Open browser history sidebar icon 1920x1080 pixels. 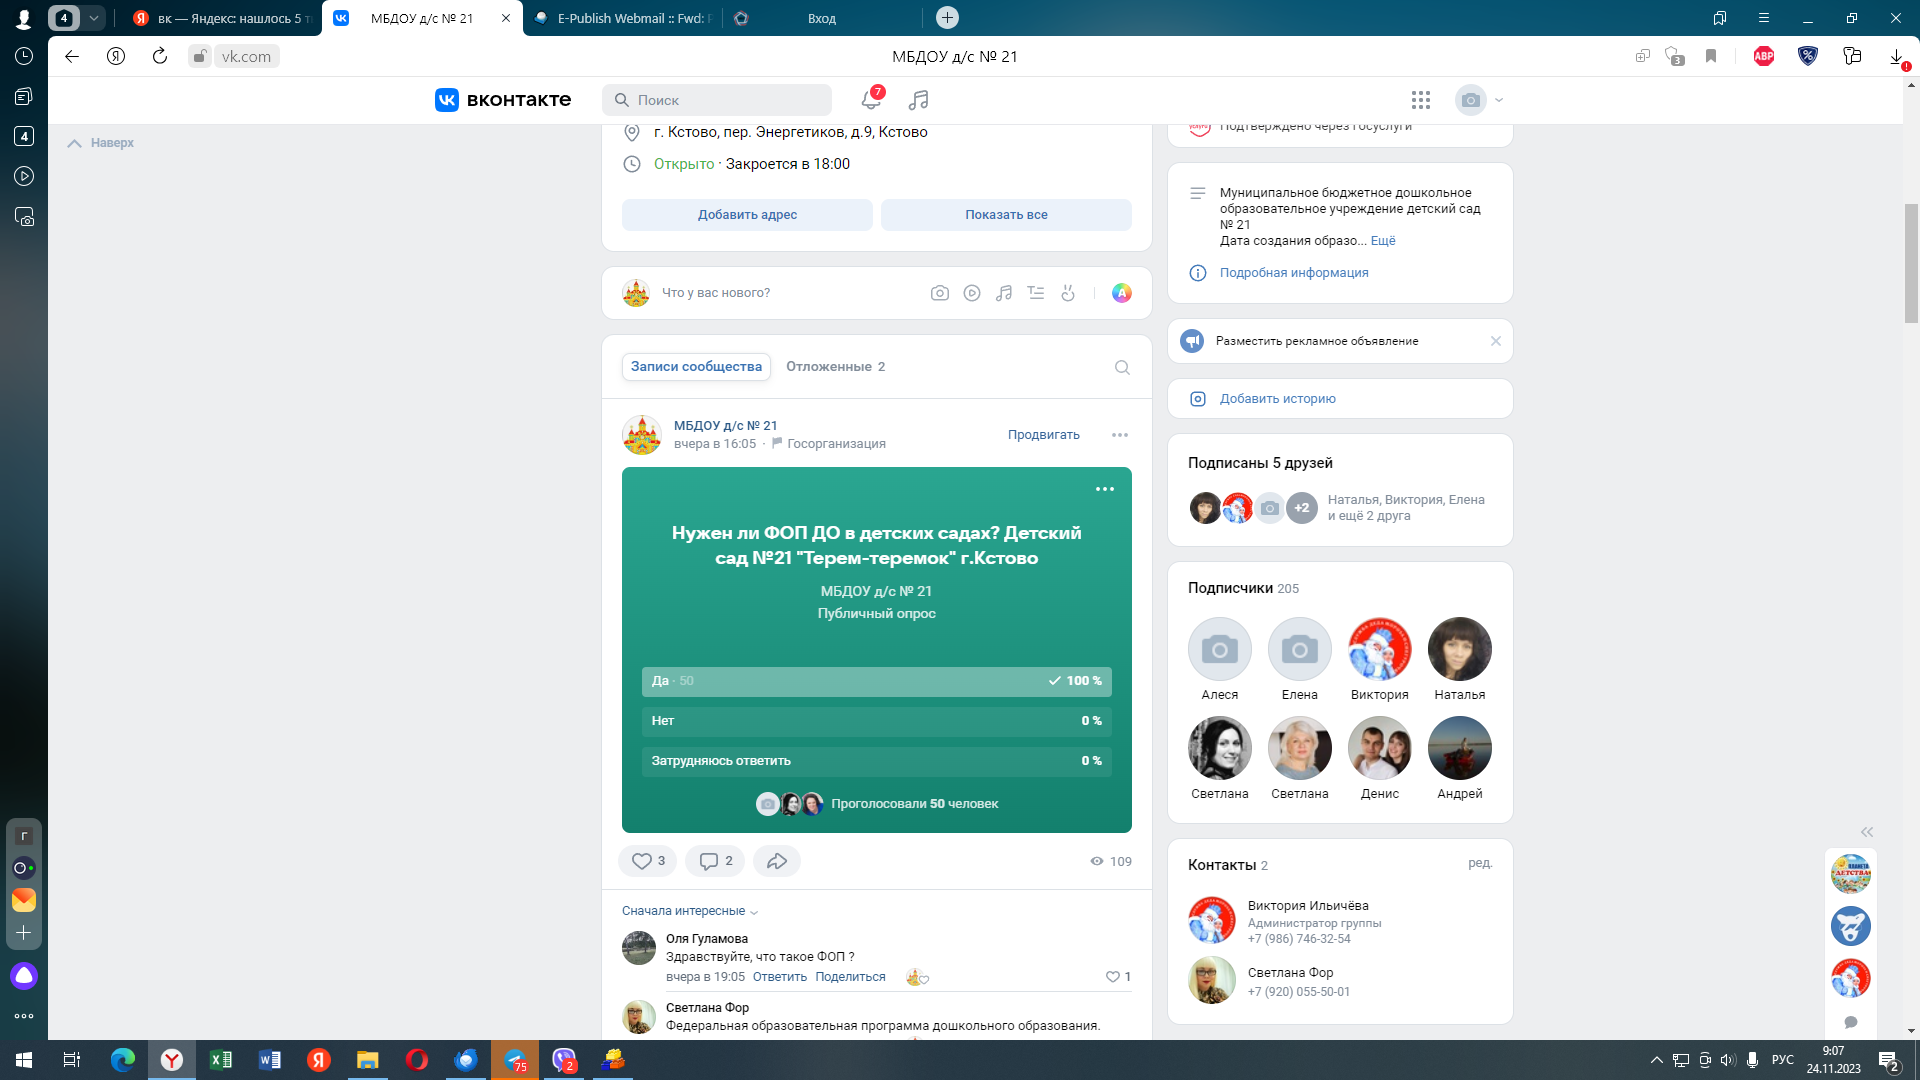[24, 56]
